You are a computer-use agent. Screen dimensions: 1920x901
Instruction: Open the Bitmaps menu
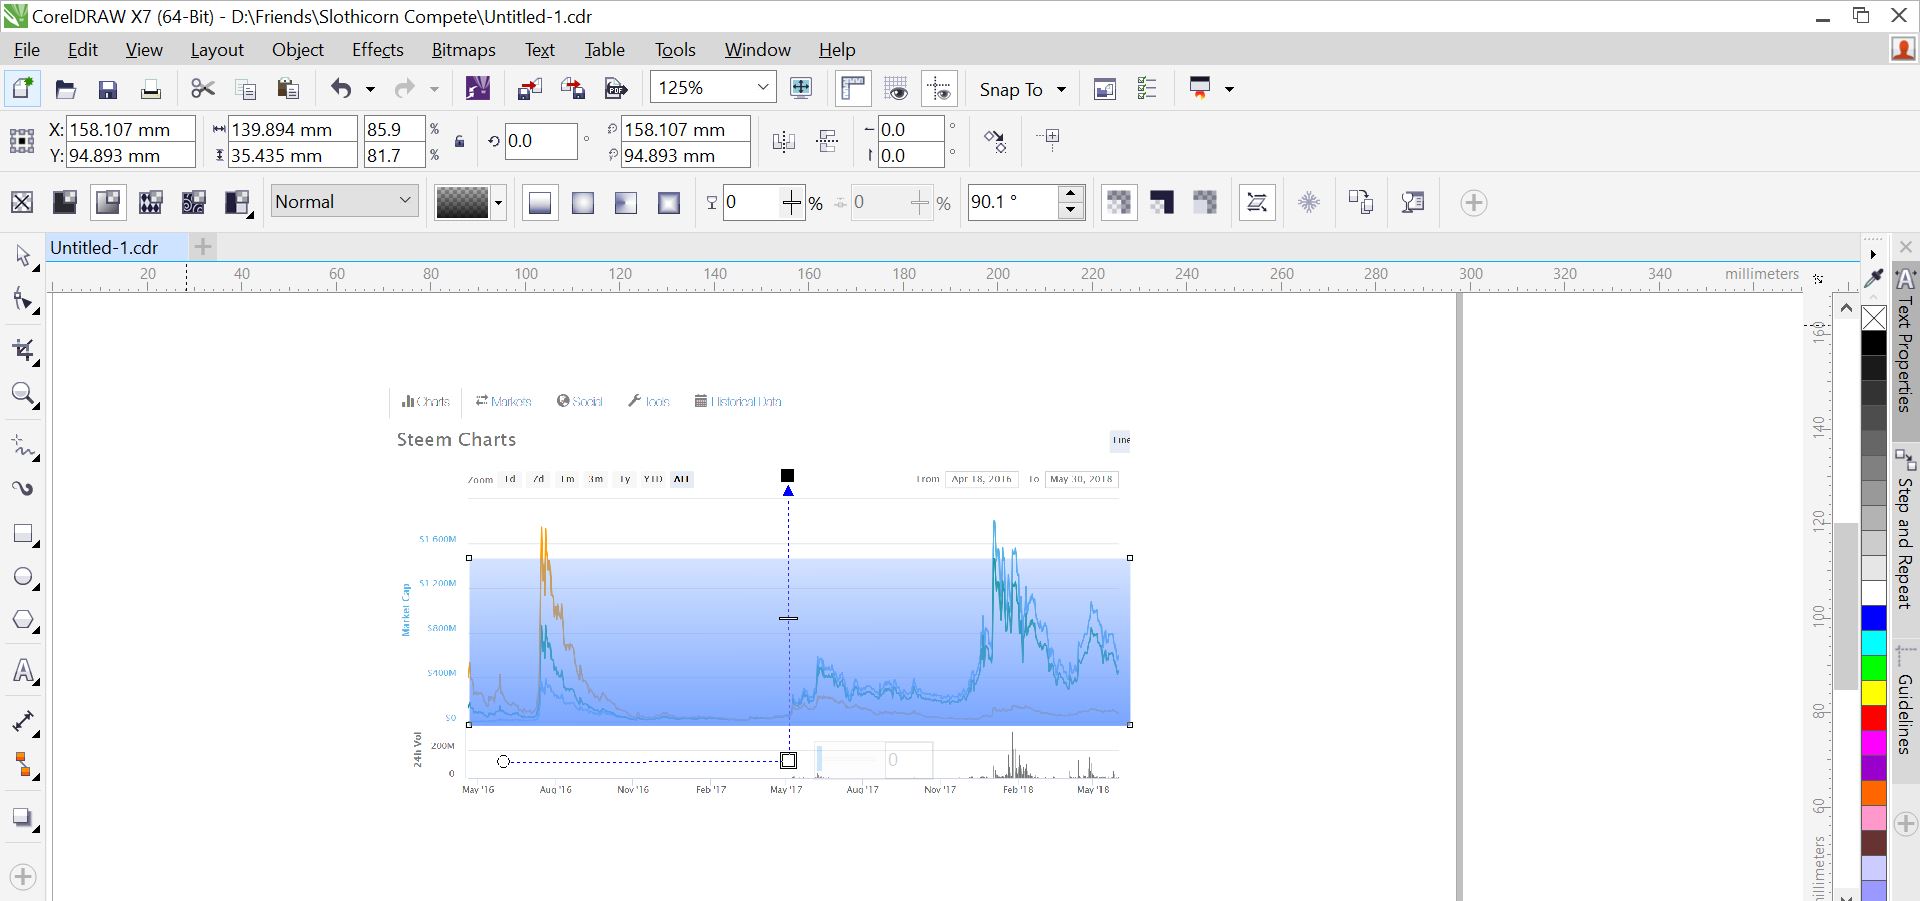click(x=463, y=50)
